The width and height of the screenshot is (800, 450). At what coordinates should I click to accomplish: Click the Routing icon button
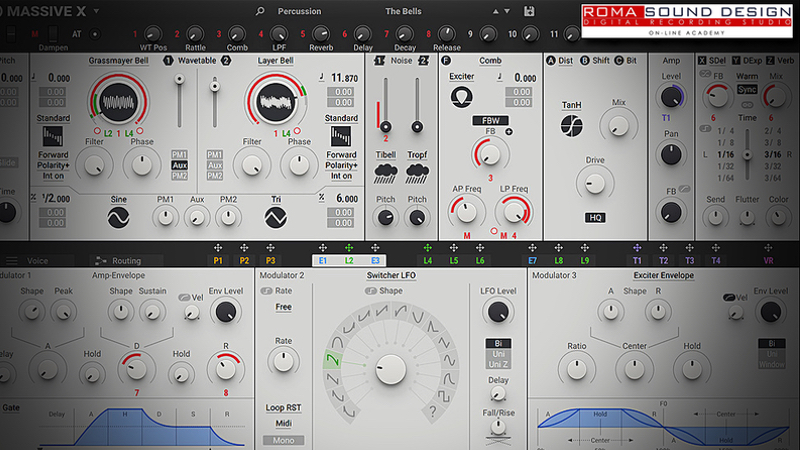pos(101,261)
